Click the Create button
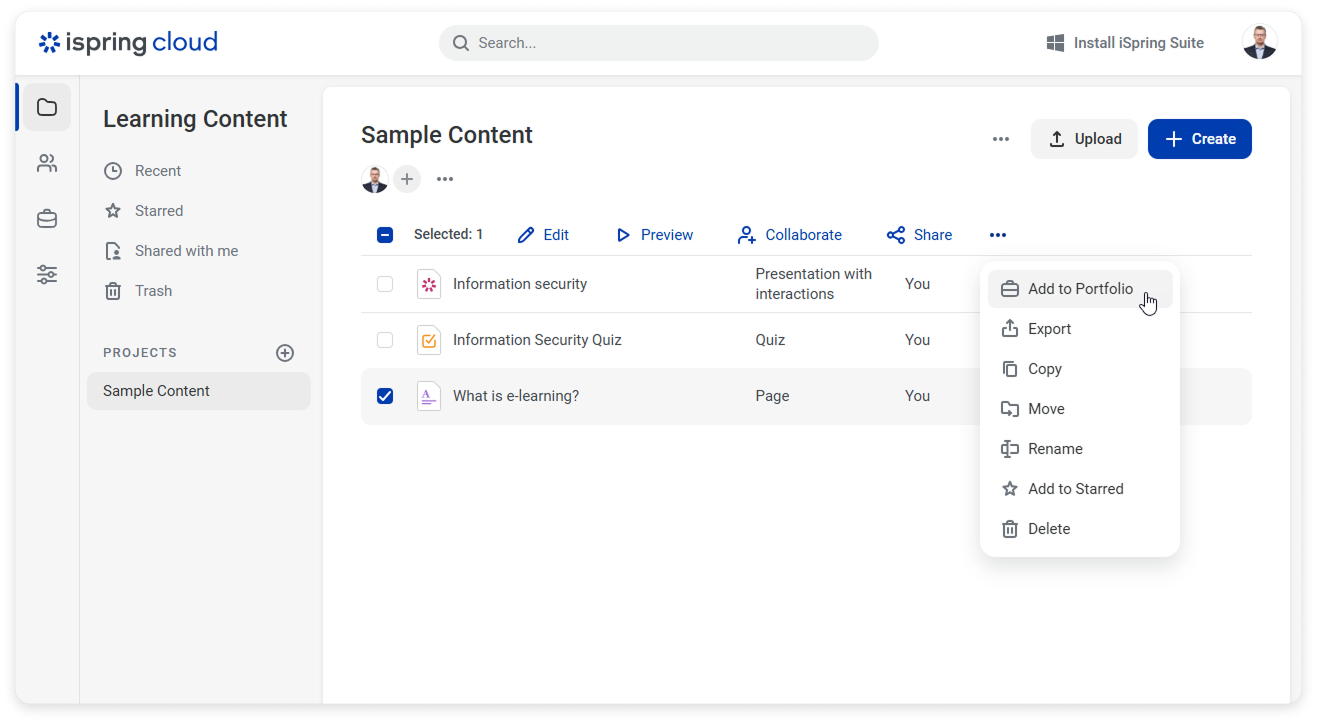1317x723 pixels. tap(1199, 139)
